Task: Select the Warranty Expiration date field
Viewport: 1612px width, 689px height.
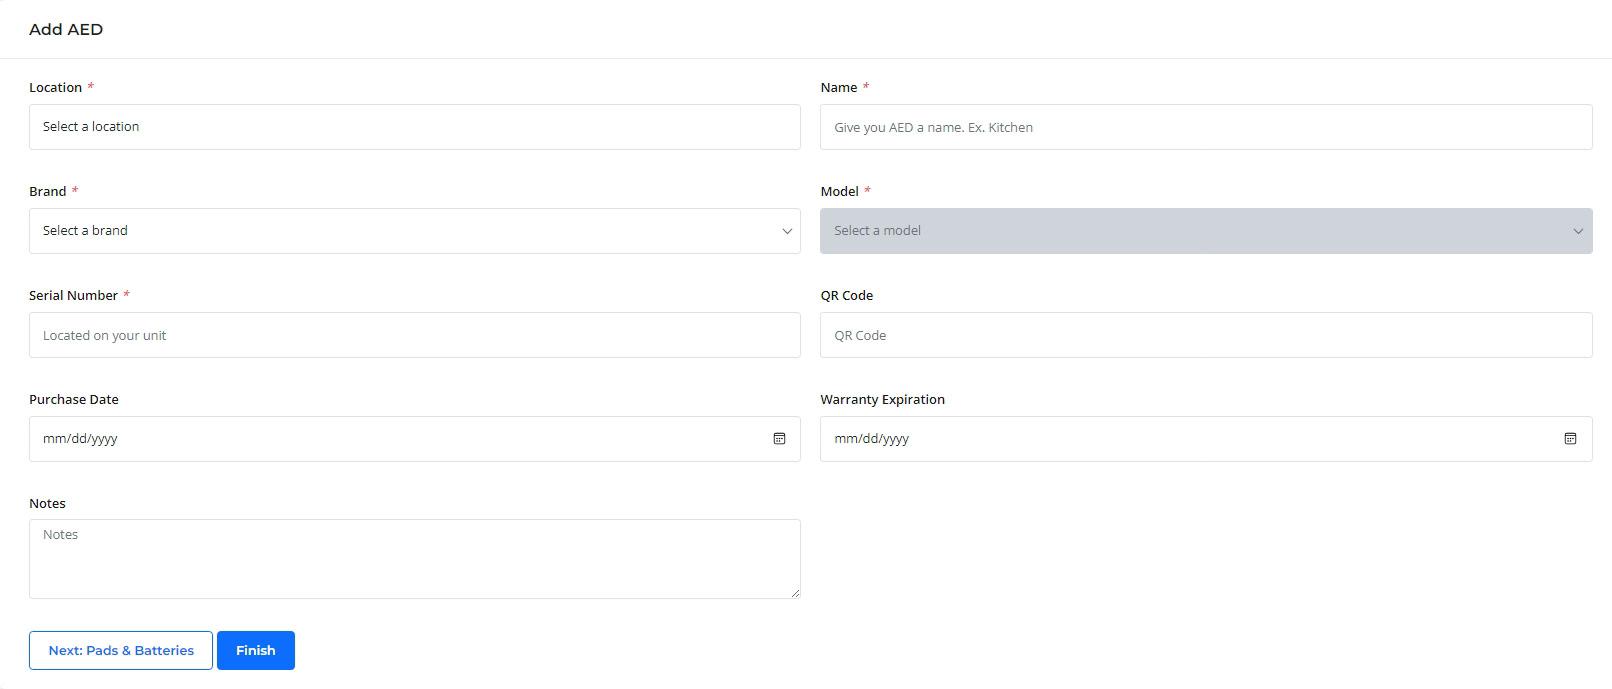Action: tap(1206, 439)
